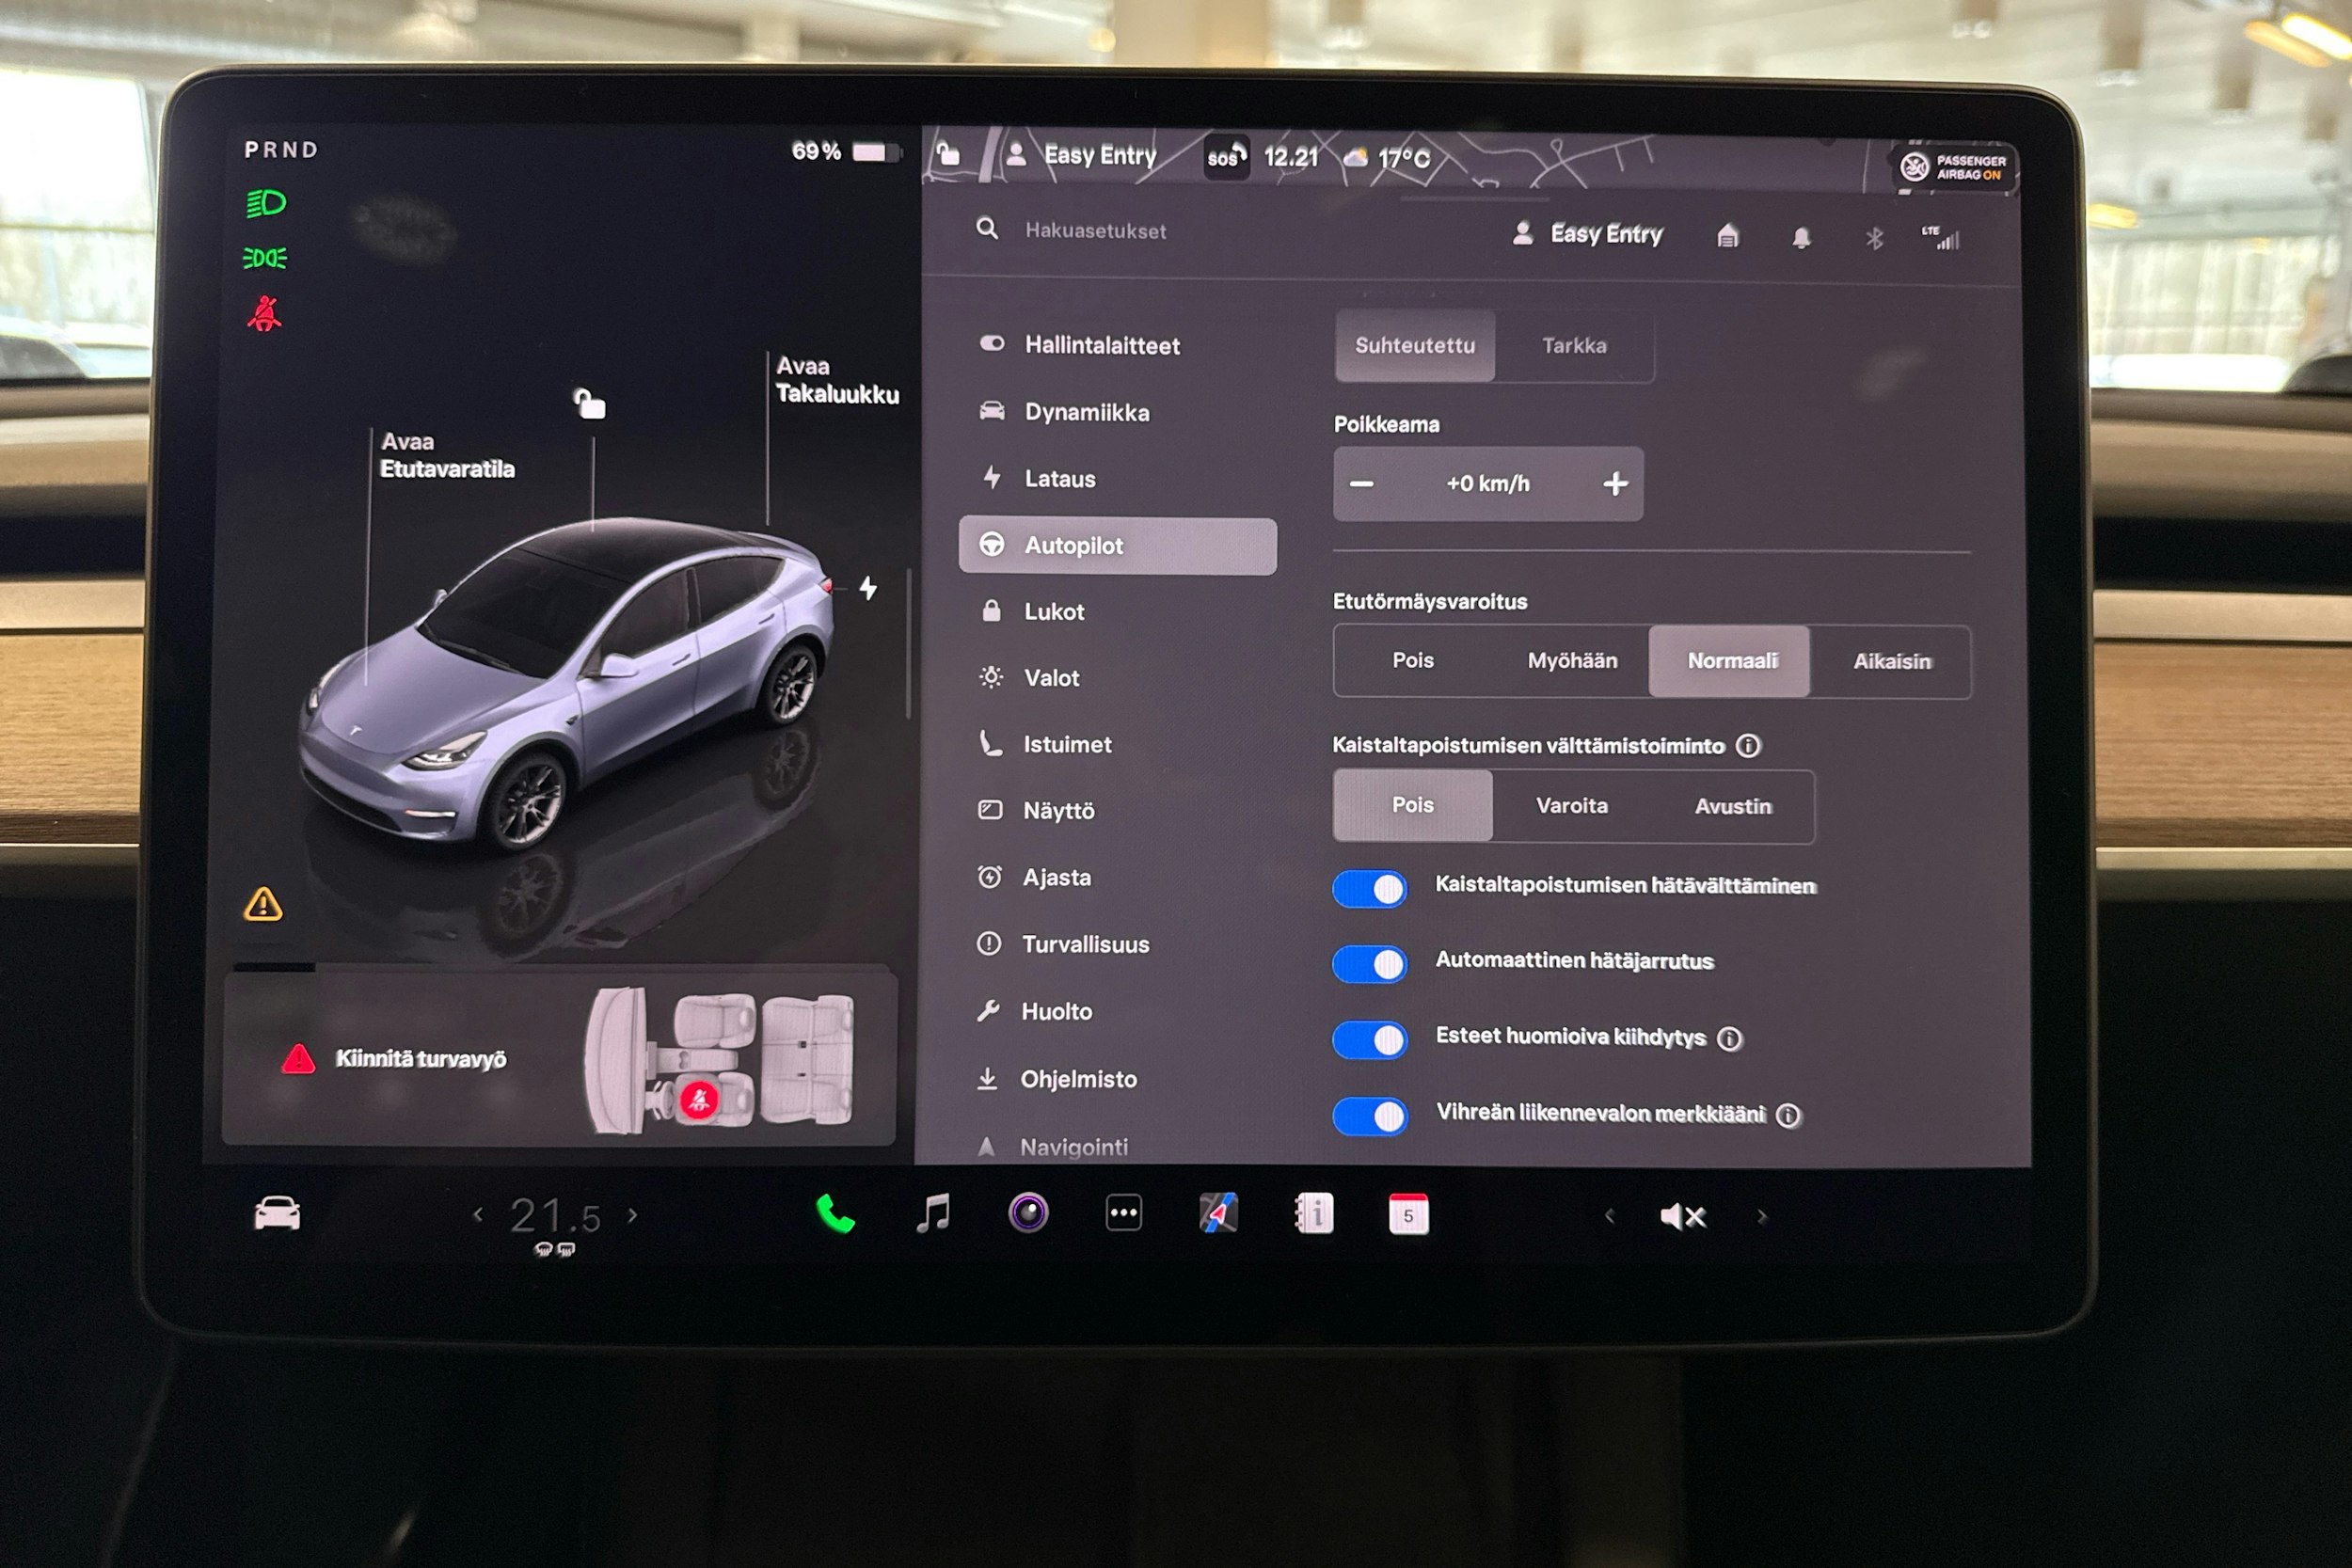Open Easy Entry driver profile in settings header
Screen dimensions: 2352x1568
point(1587,234)
